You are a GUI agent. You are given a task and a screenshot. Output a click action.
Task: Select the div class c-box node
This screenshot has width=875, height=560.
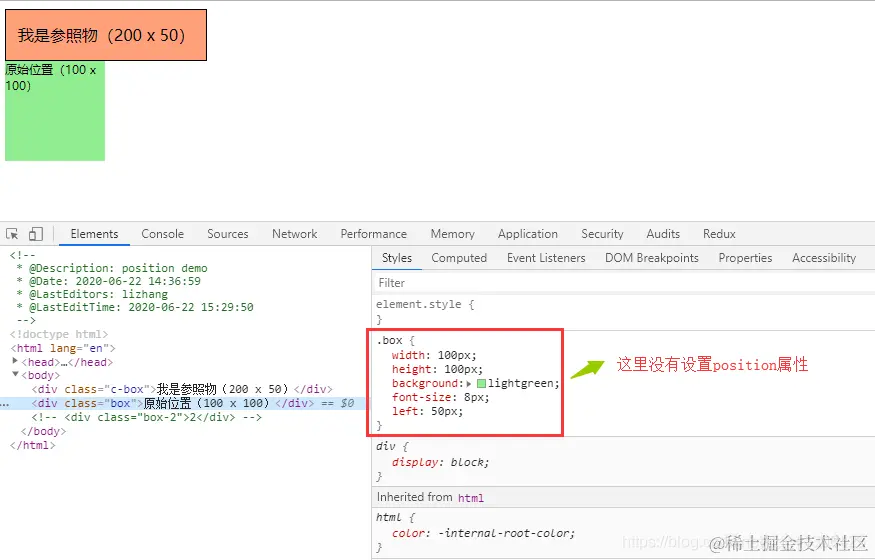[x=182, y=389]
